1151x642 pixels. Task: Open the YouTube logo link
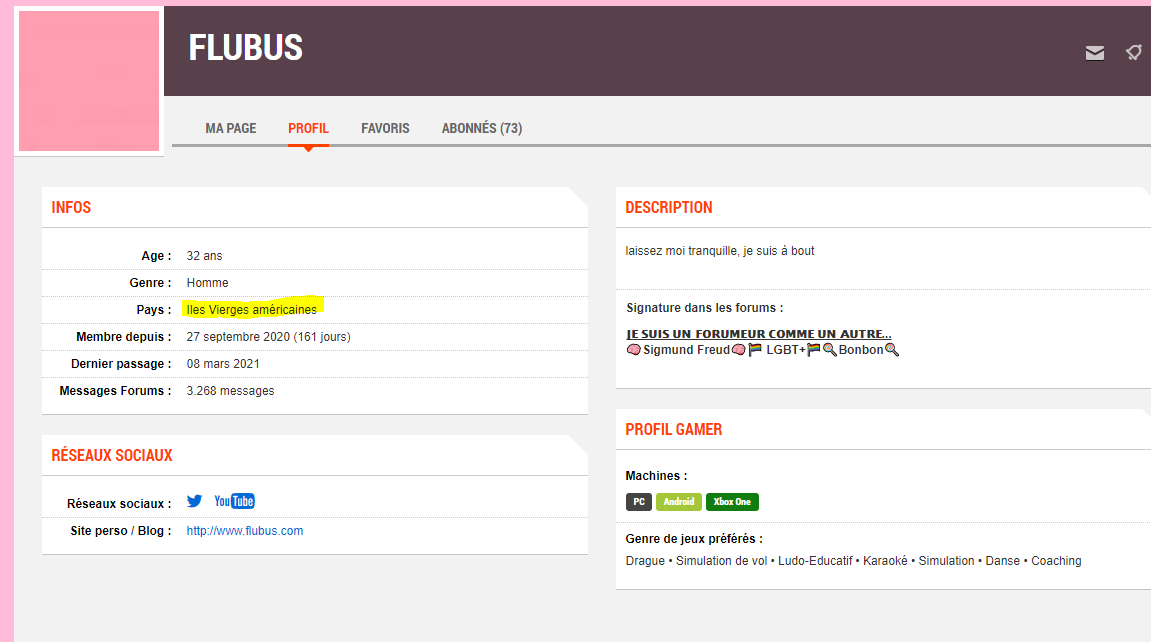tap(235, 501)
